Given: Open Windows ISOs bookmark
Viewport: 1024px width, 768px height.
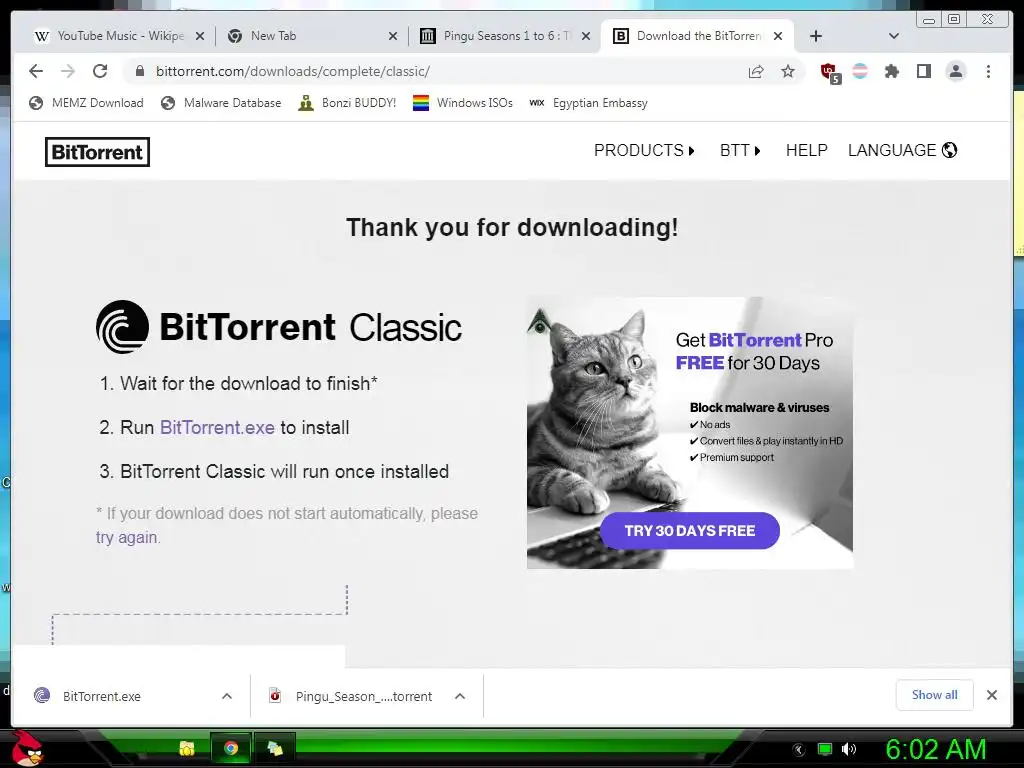Looking at the screenshot, I should [x=463, y=103].
